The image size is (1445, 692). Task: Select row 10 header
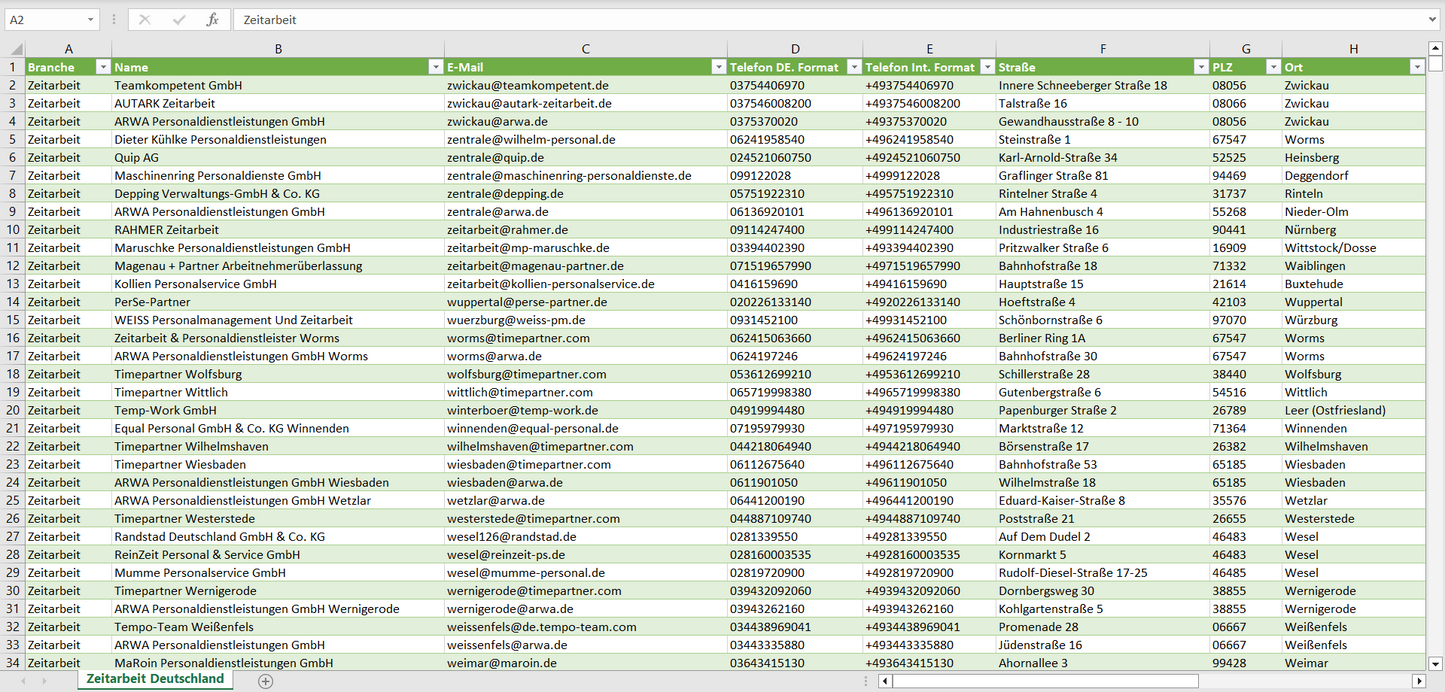[x=12, y=230]
